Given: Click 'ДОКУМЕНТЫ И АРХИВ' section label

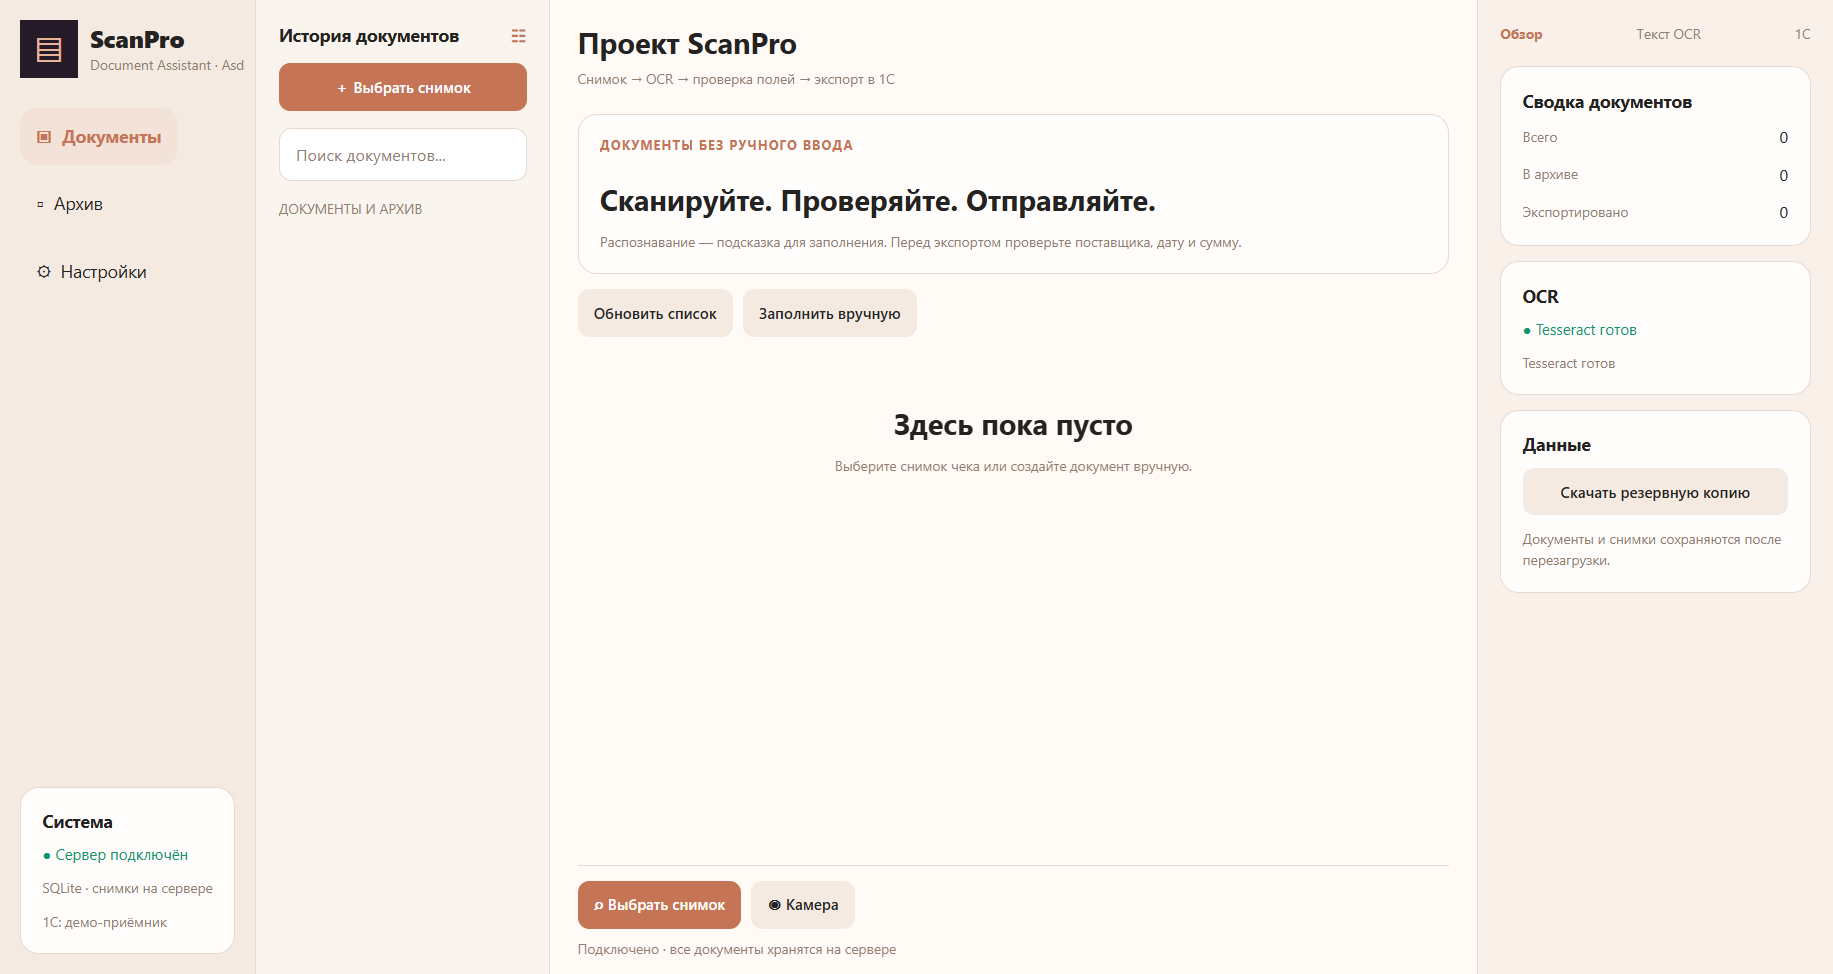Looking at the screenshot, I should click(350, 209).
